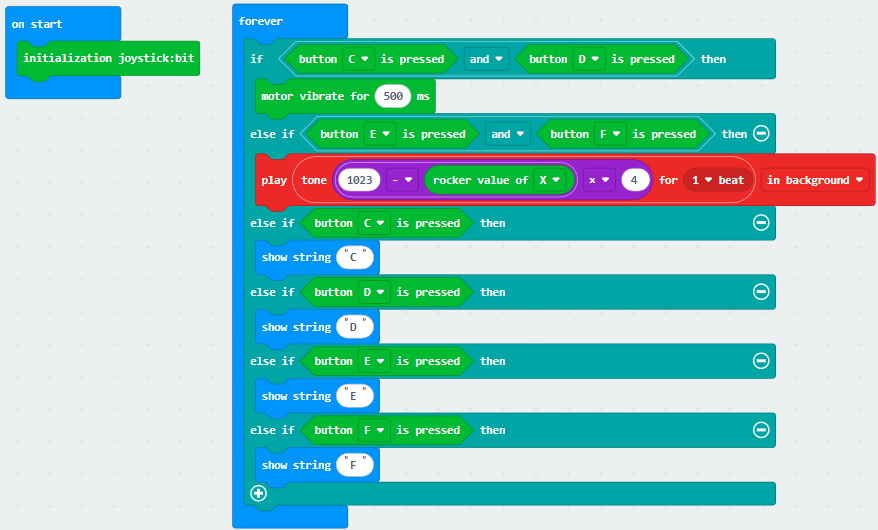
Task: Select the 'initialization joystick:bit' block
Action: pos(109,58)
